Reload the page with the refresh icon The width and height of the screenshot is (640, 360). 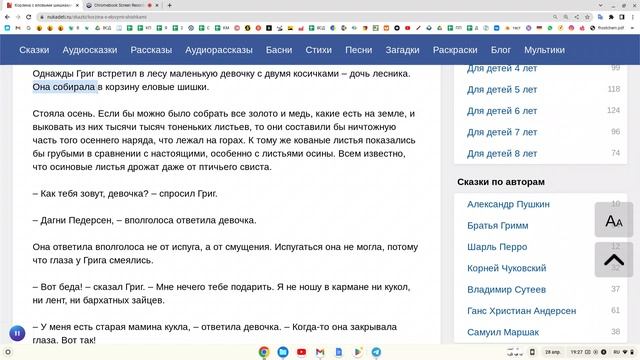(x=29, y=17)
